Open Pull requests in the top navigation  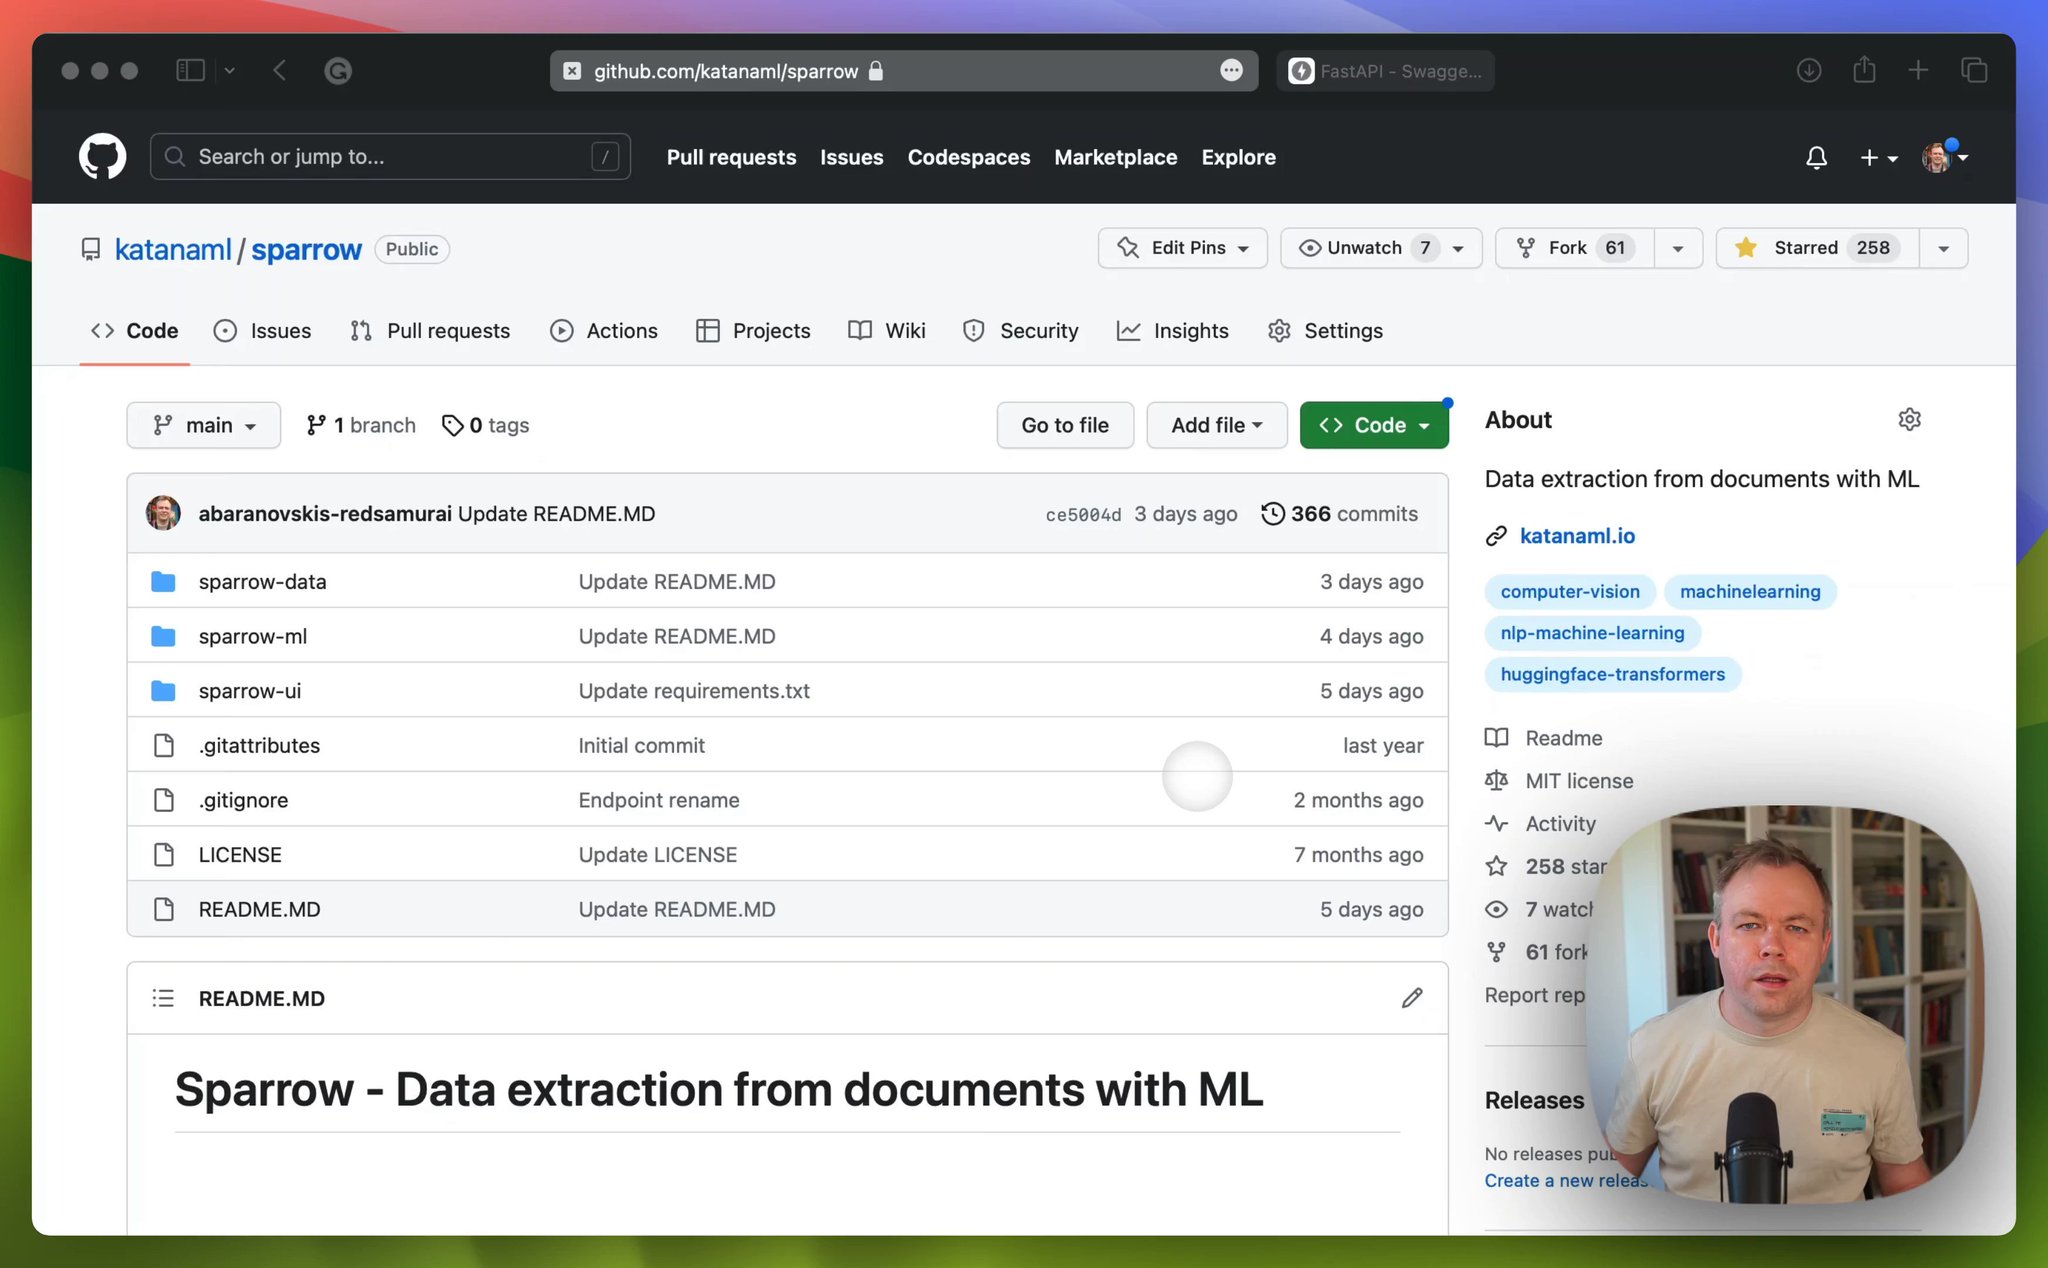pyautogui.click(x=731, y=157)
